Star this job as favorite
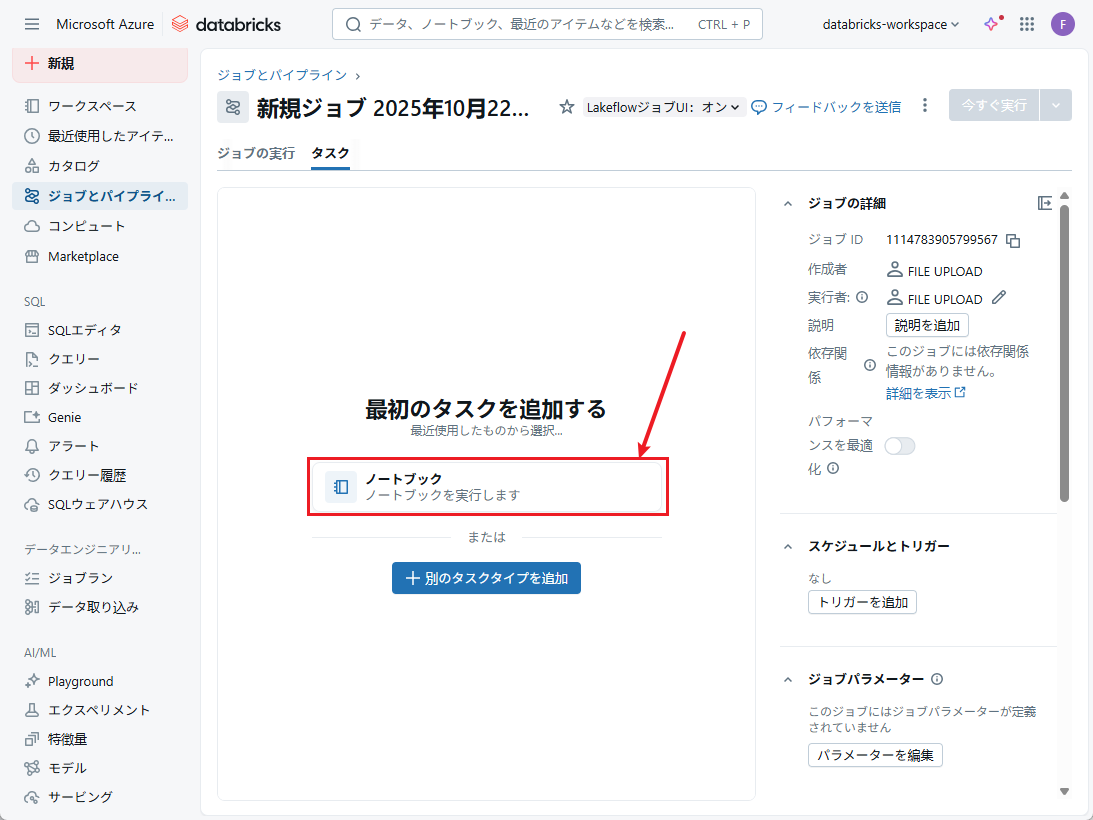The image size is (1093, 820). point(566,106)
